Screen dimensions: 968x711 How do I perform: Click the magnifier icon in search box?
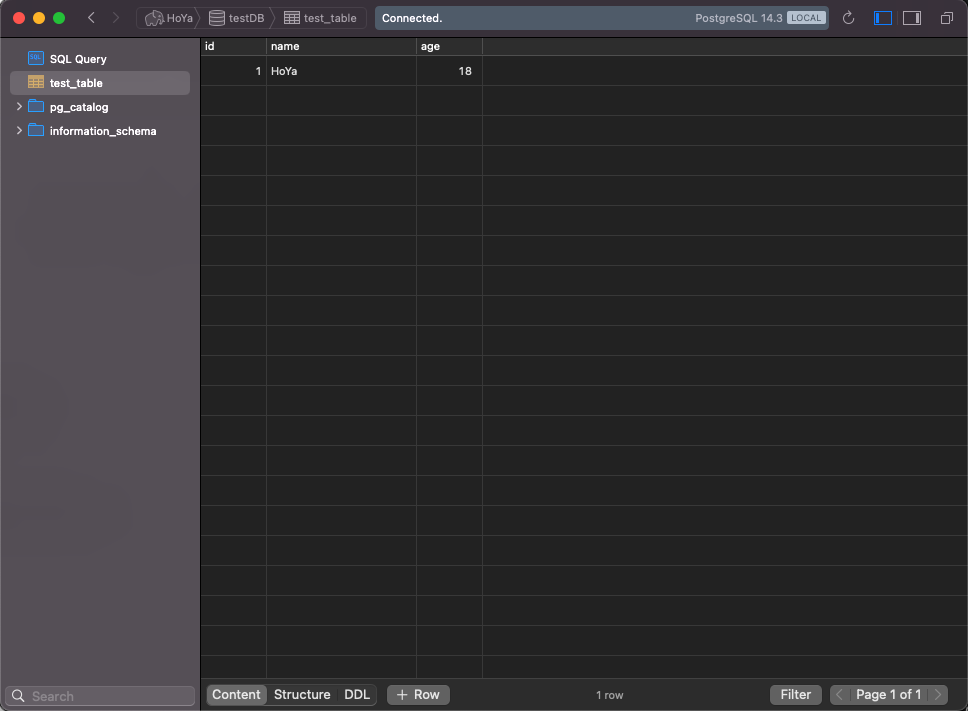19,696
